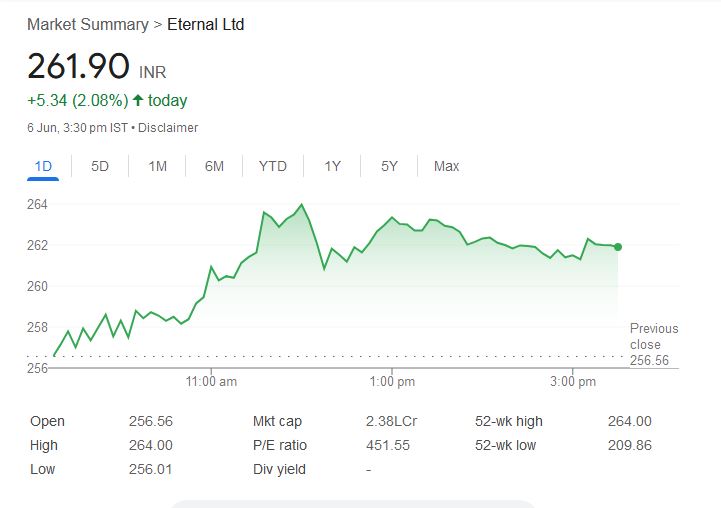Screen dimensions: 721x508
Task: Click the 264 y-axis label
Action: (x=37, y=204)
